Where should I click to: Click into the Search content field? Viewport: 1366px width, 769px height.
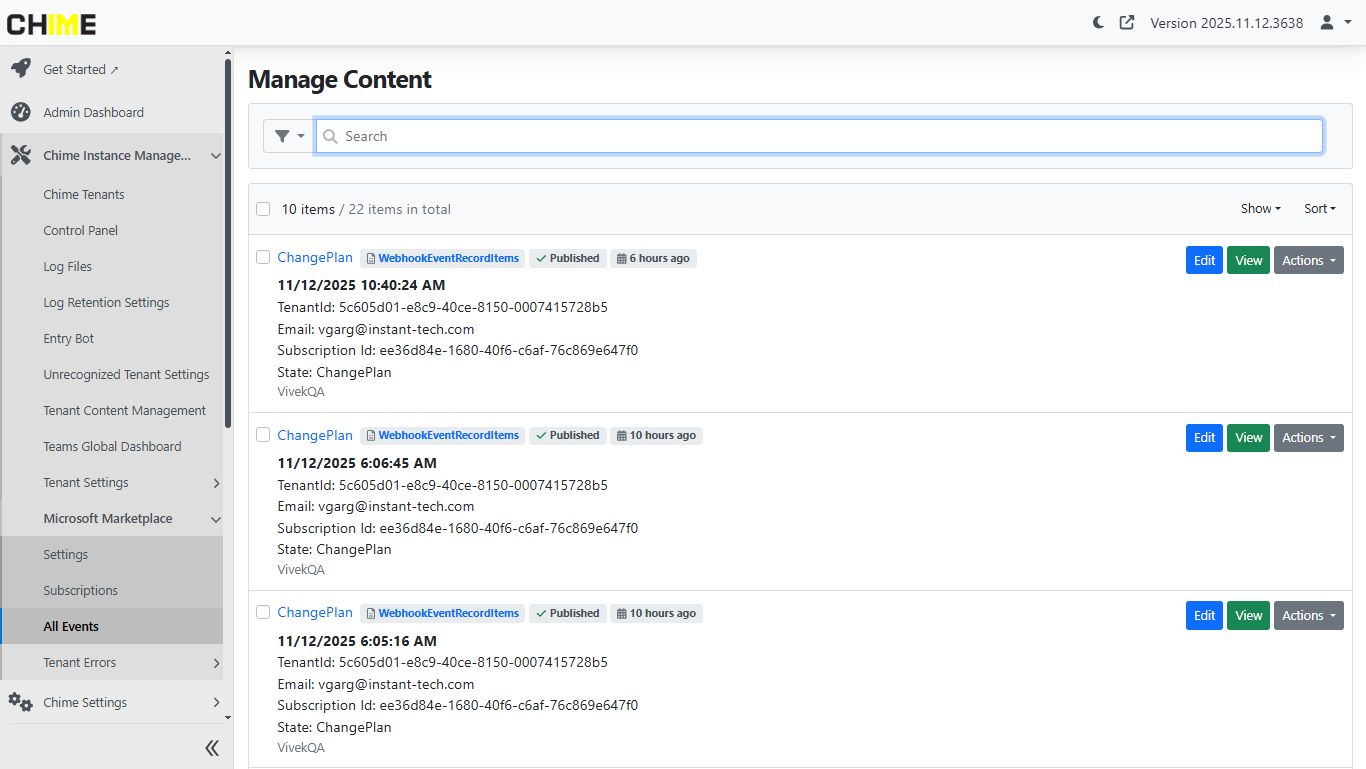(820, 136)
